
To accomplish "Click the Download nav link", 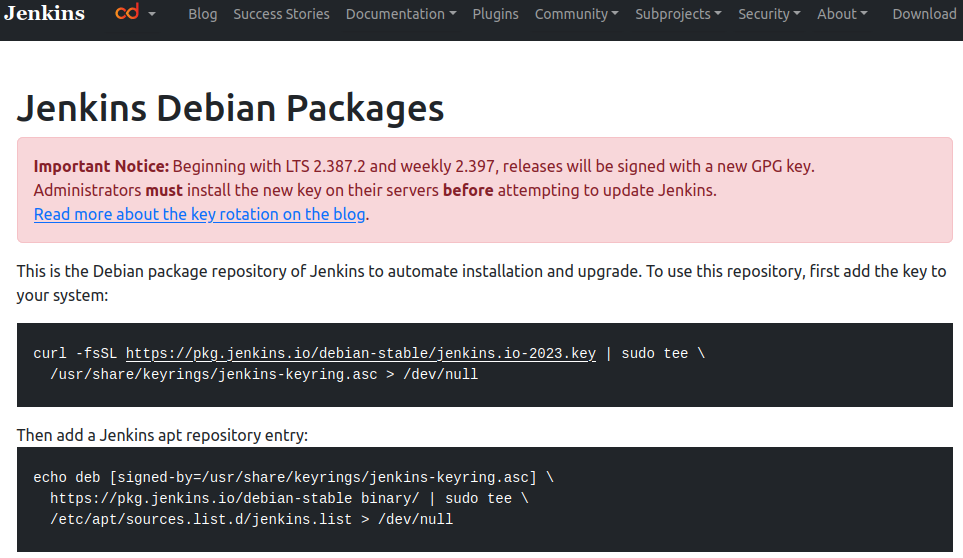I will point(924,14).
